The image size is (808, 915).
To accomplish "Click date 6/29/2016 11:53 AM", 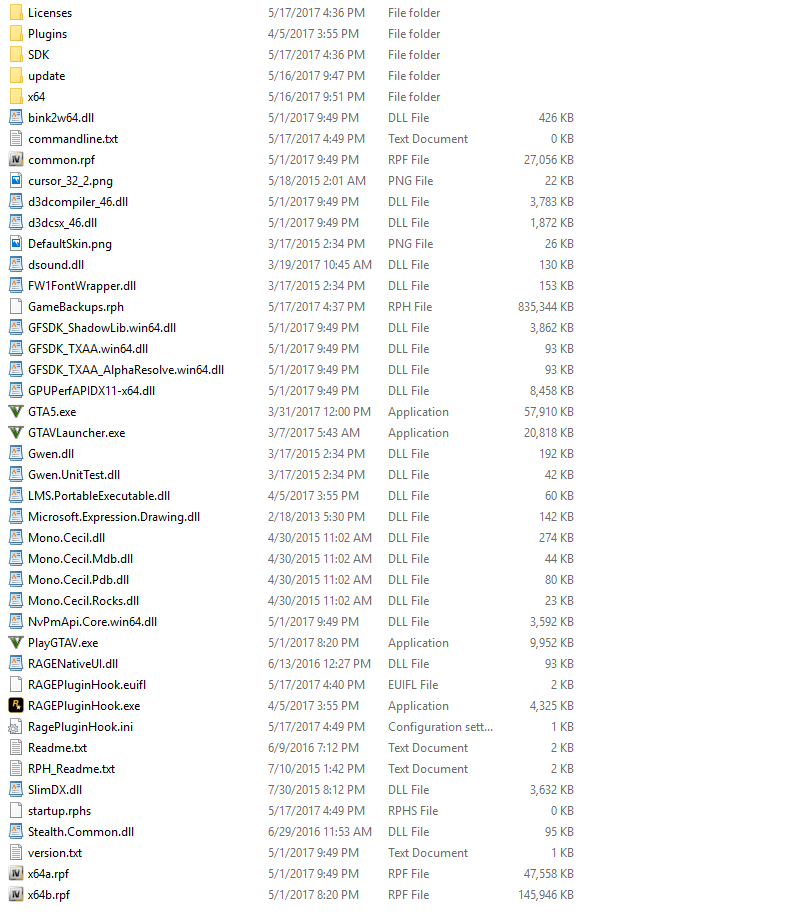I will [x=320, y=832].
